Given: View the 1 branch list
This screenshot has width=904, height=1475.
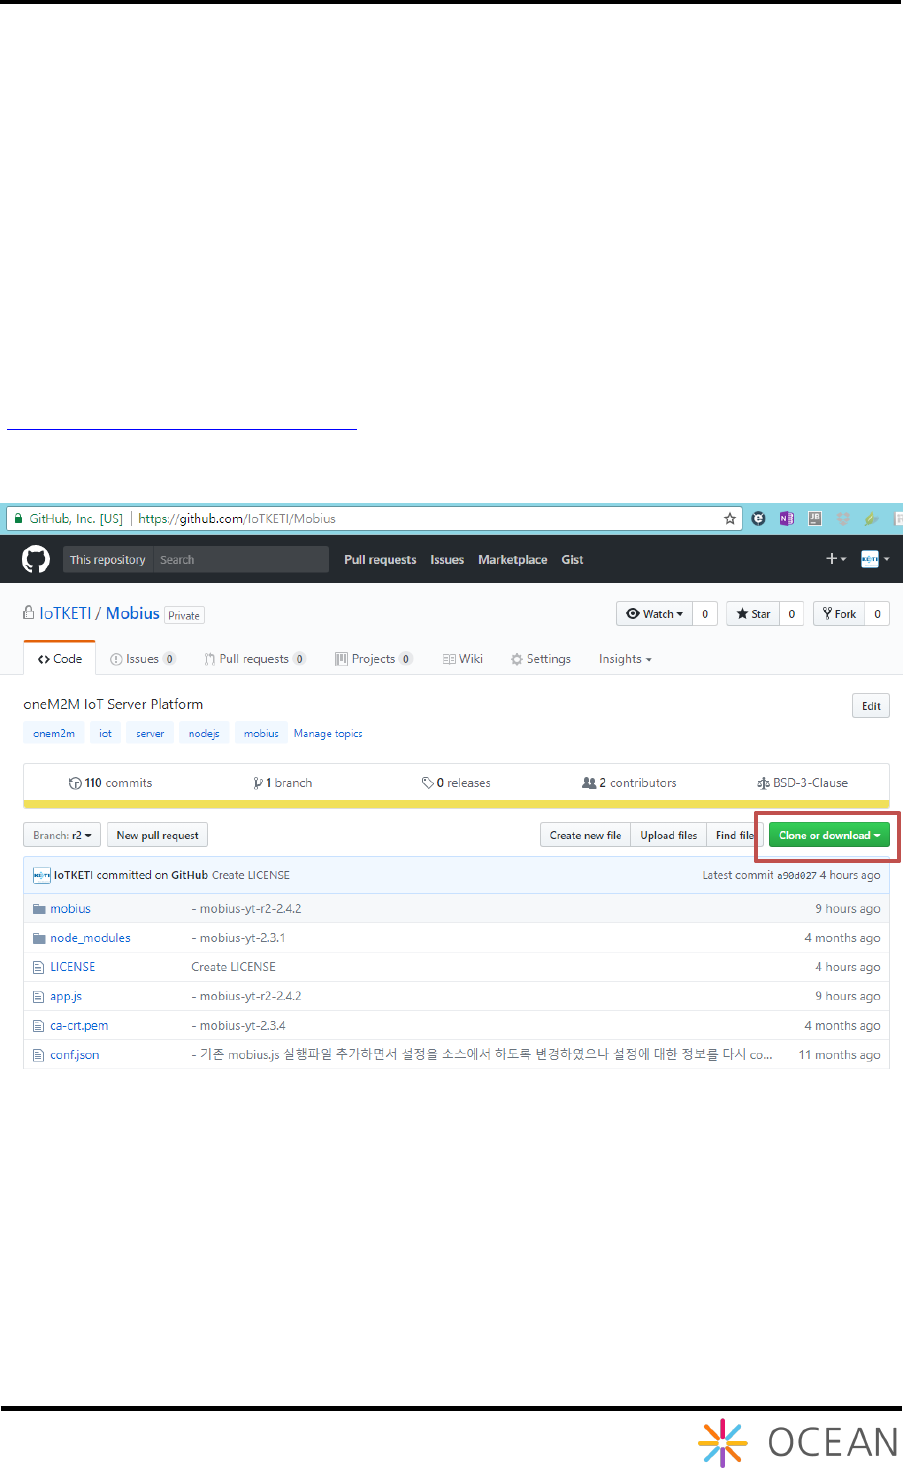Looking at the screenshot, I should click(283, 783).
